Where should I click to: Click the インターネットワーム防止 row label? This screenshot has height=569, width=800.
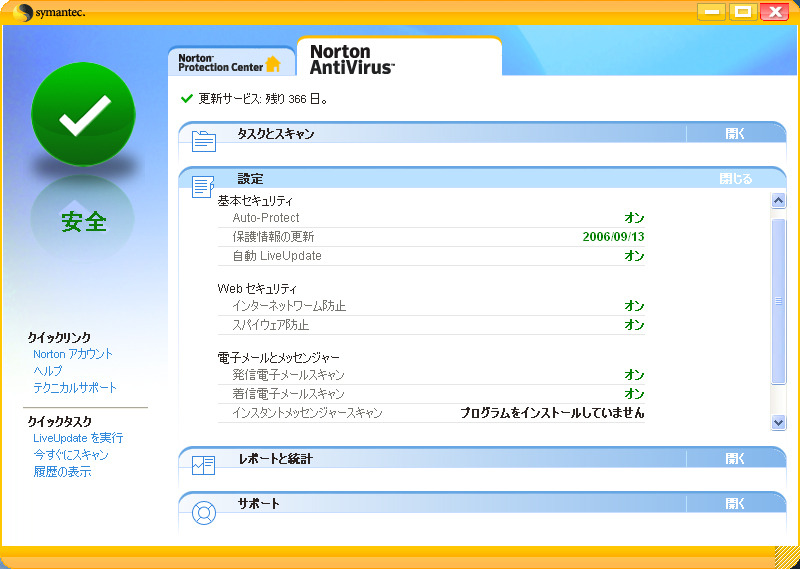(x=289, y=306)
